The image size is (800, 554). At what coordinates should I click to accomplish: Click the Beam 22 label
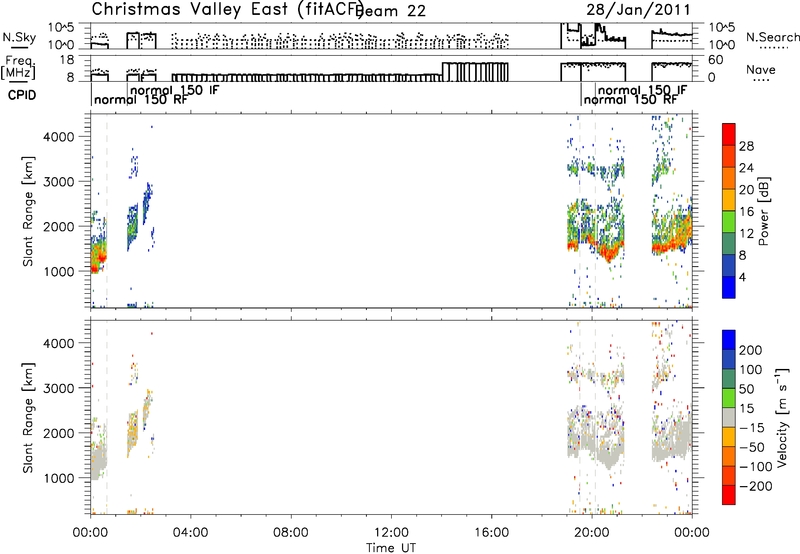[x=392, y=11]
